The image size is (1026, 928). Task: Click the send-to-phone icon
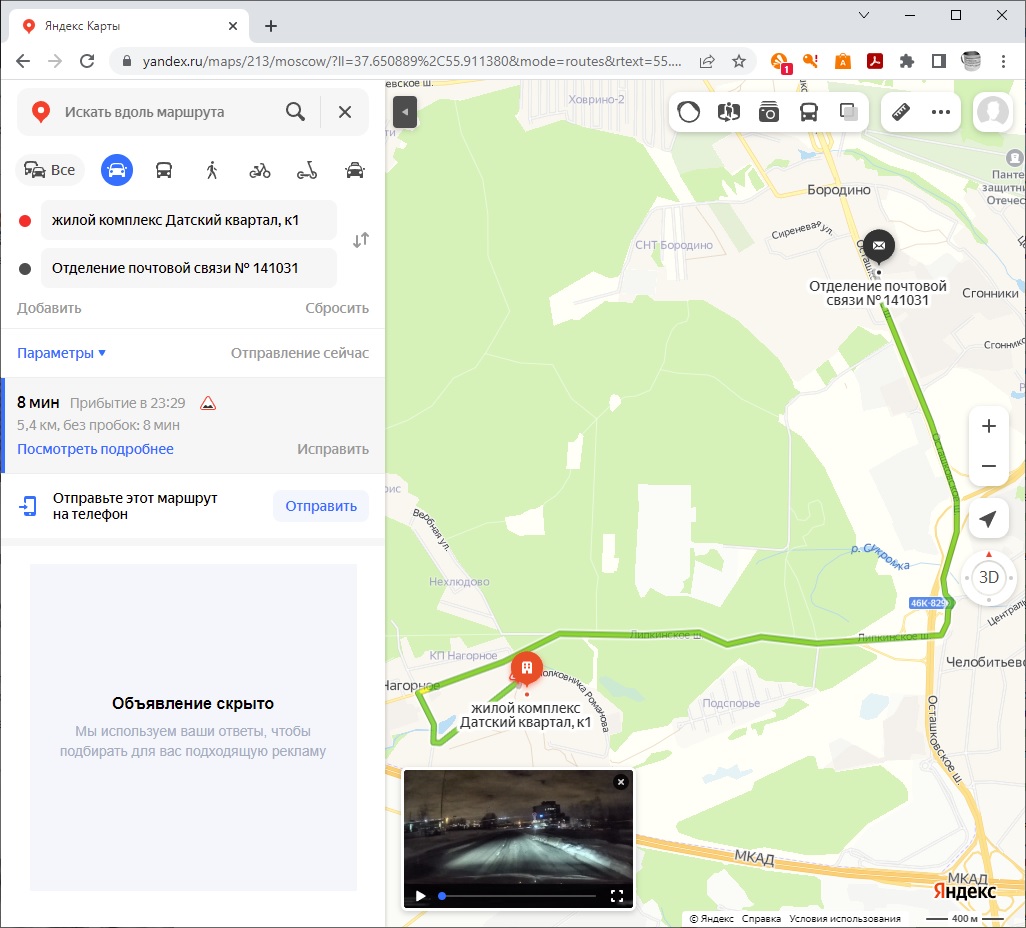click(x=28, y=506)
